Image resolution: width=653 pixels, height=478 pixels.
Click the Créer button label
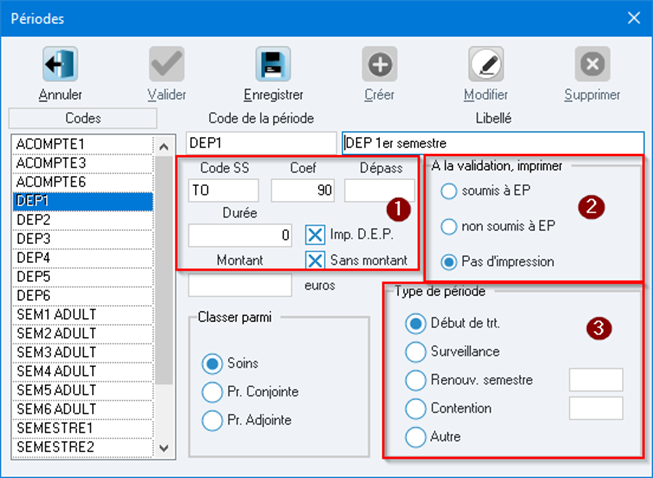379,95
